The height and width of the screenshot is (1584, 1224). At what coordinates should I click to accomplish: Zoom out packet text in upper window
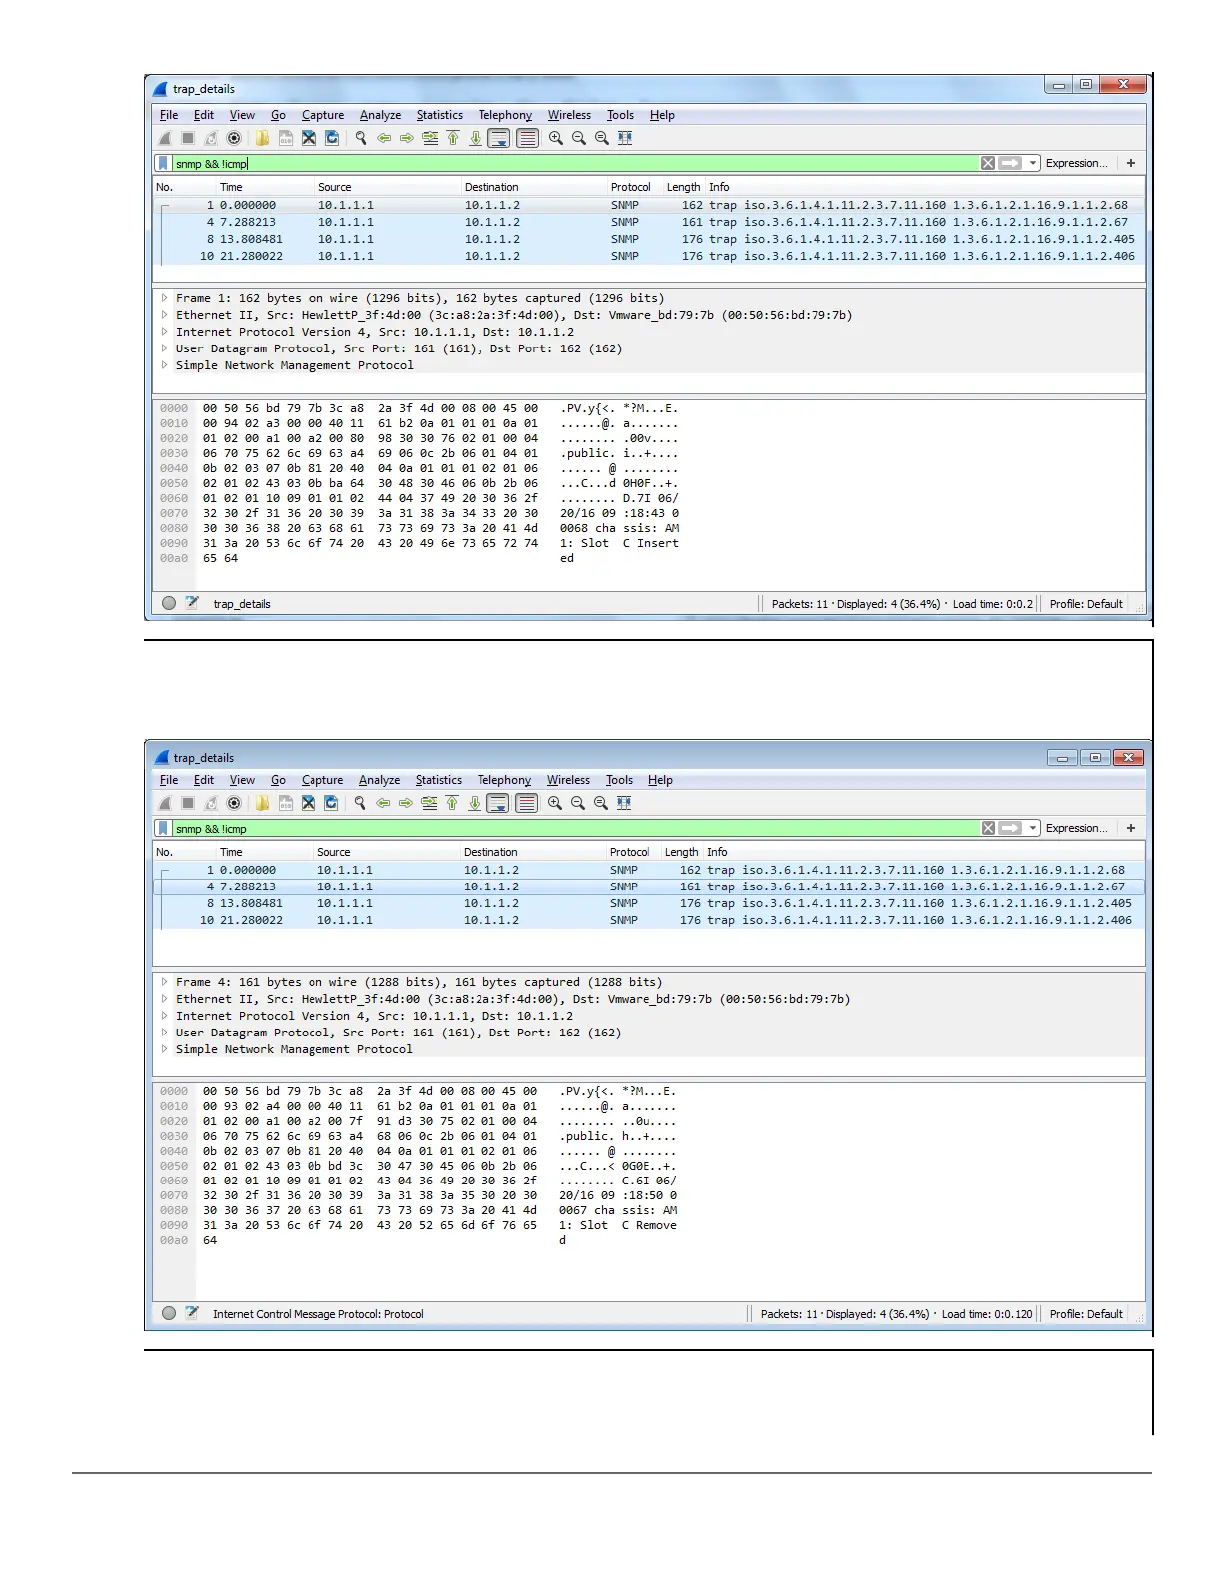pyautogui.click(x=579, y=138)
